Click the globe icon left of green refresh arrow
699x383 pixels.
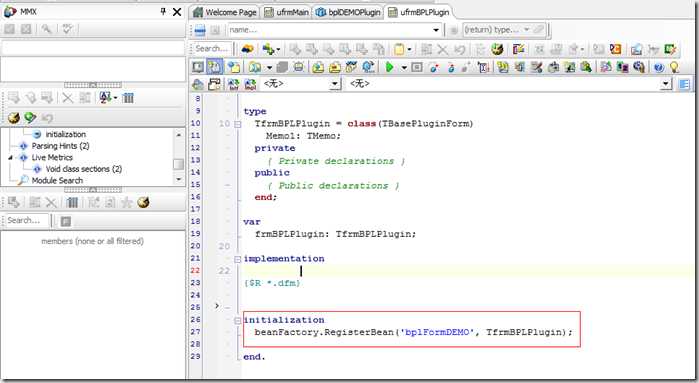click(14, 118)
